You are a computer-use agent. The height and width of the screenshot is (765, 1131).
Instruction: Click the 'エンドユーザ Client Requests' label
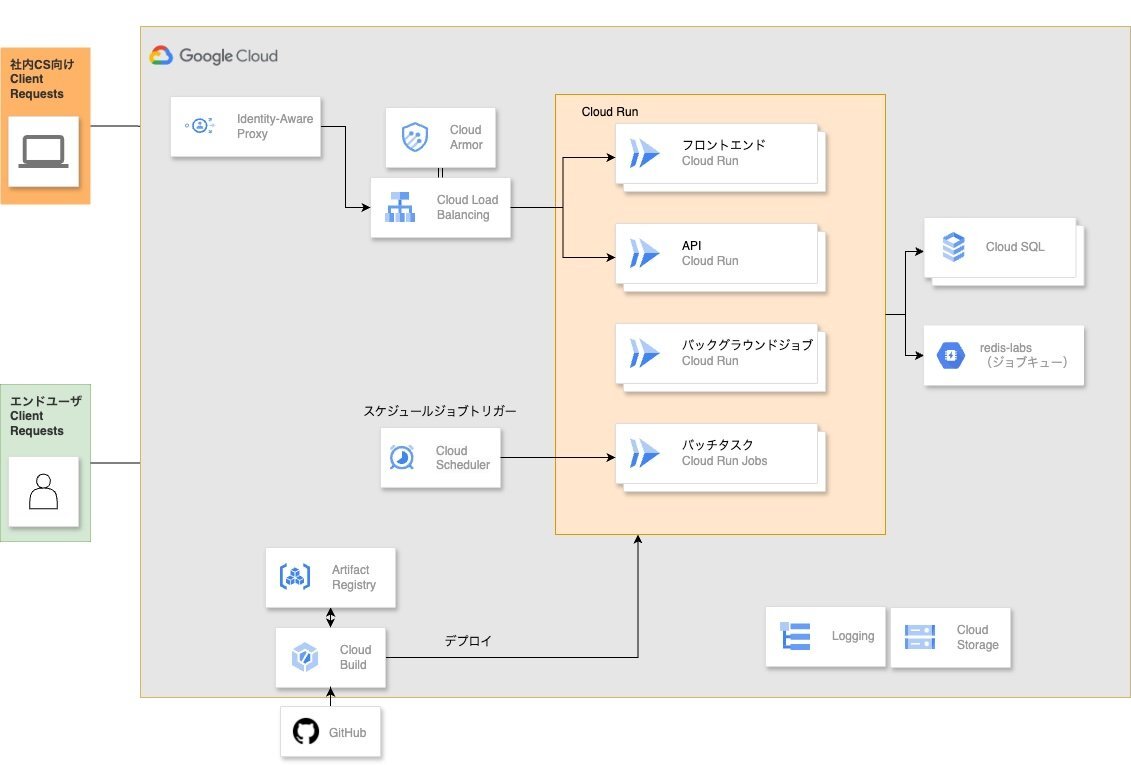tap(45, 415)
